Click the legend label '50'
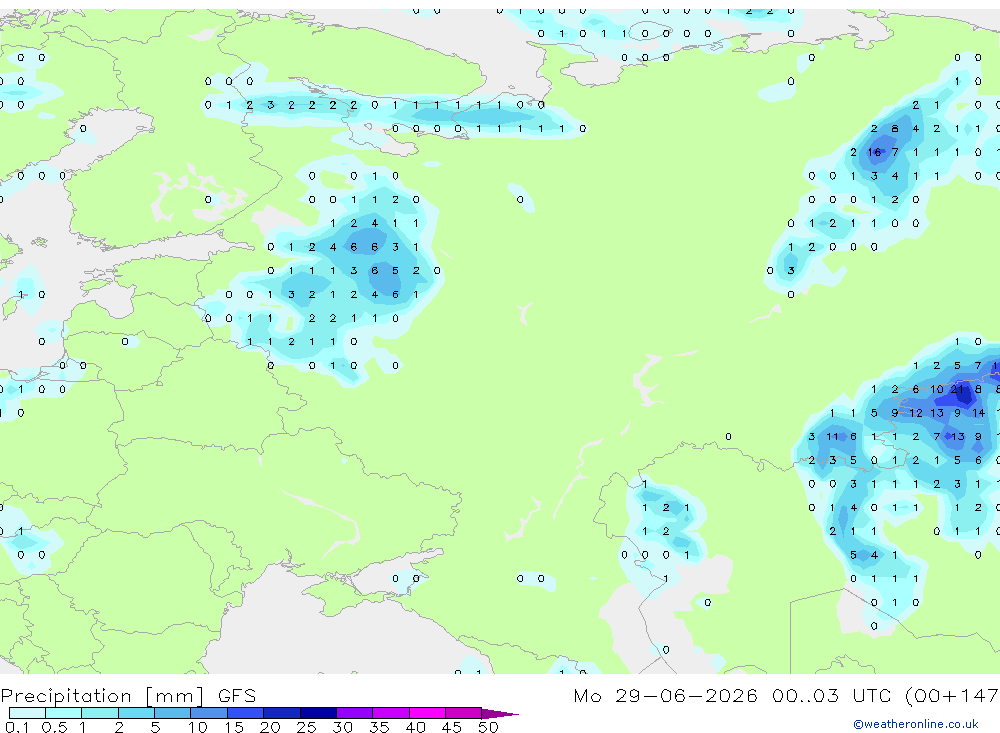The height and width of the screenshot is (733, 1000). coord(488,727)
